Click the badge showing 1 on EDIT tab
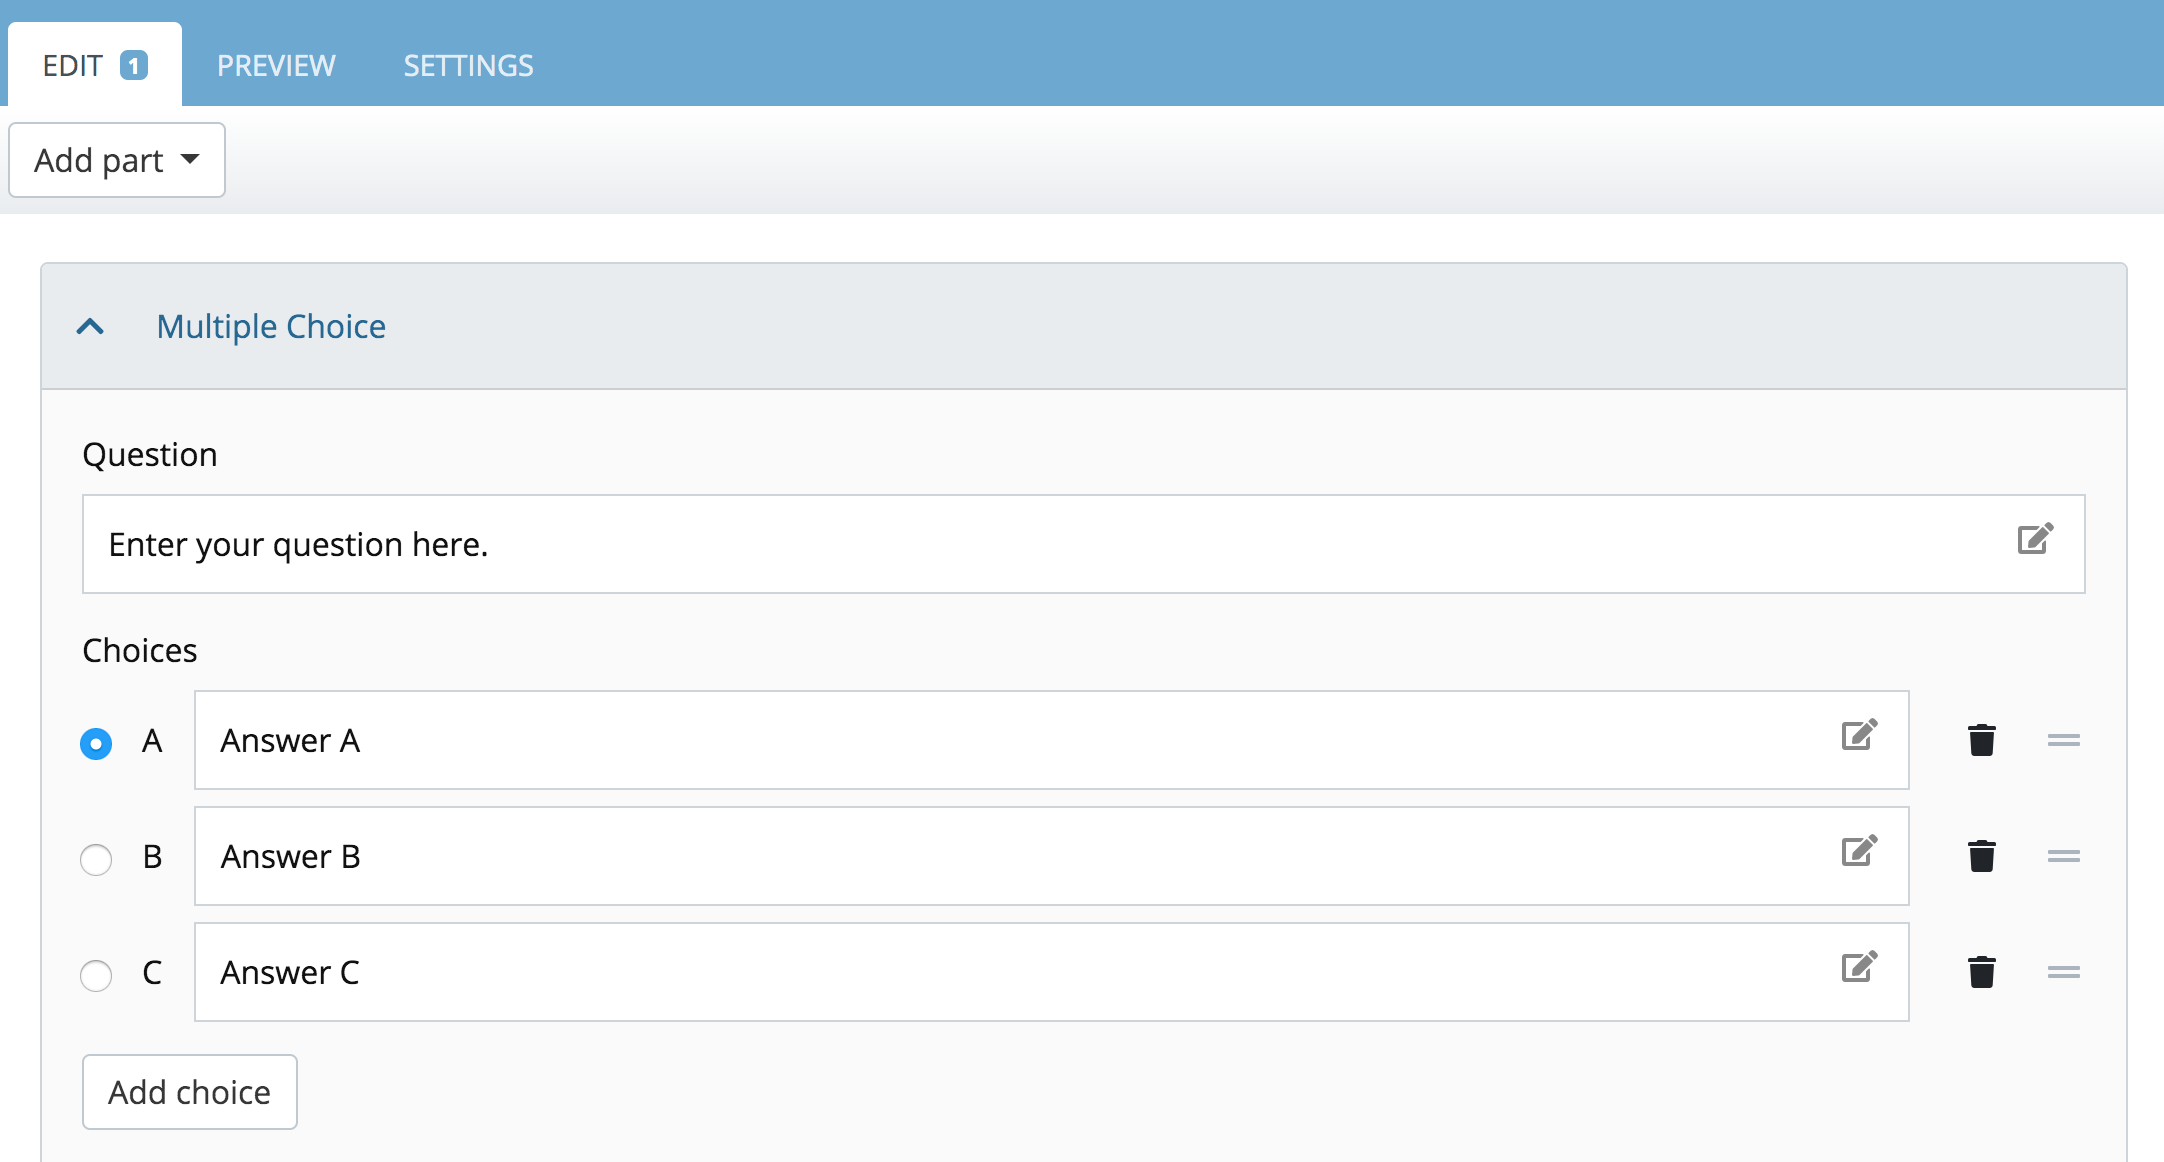 134,66
